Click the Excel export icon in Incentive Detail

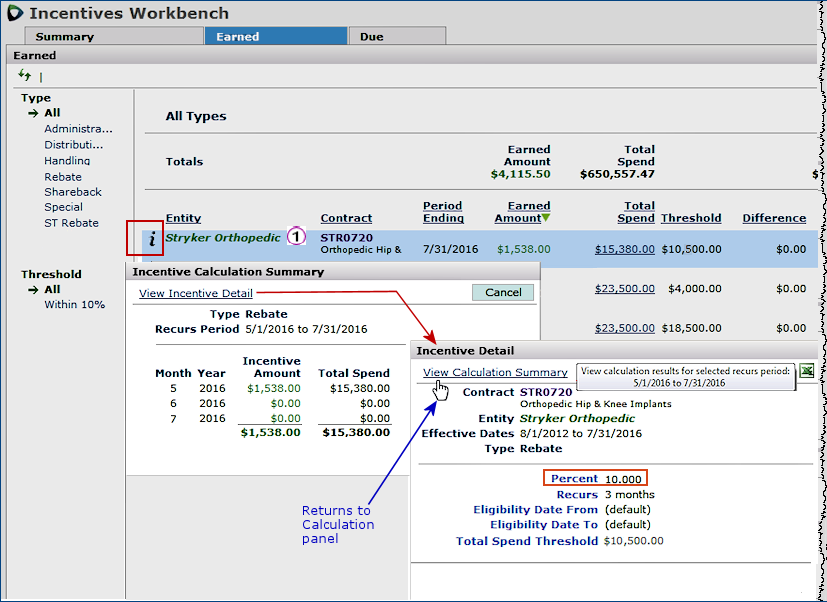(807, 371)
